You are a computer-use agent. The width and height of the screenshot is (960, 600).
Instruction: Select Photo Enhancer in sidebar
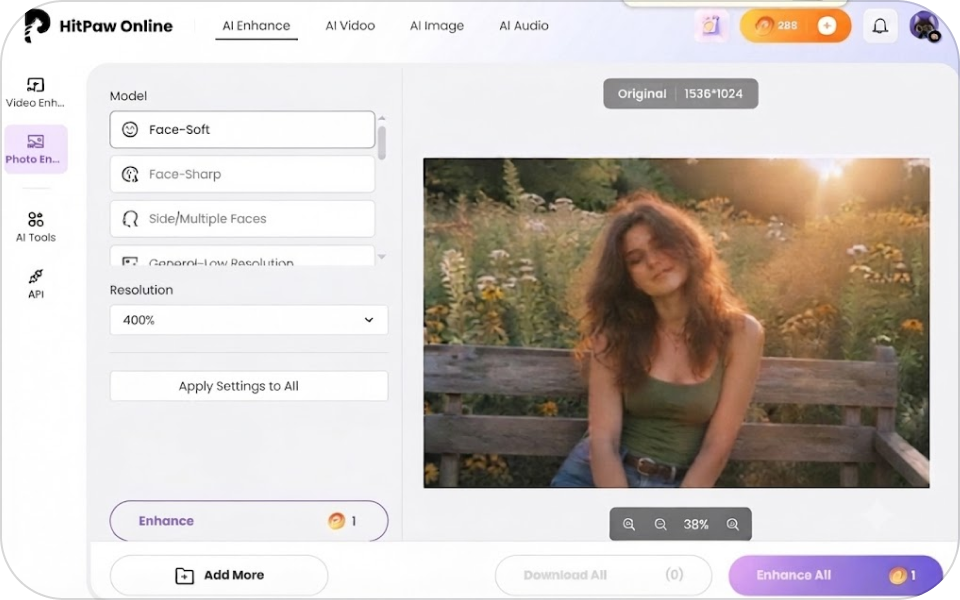36,149
